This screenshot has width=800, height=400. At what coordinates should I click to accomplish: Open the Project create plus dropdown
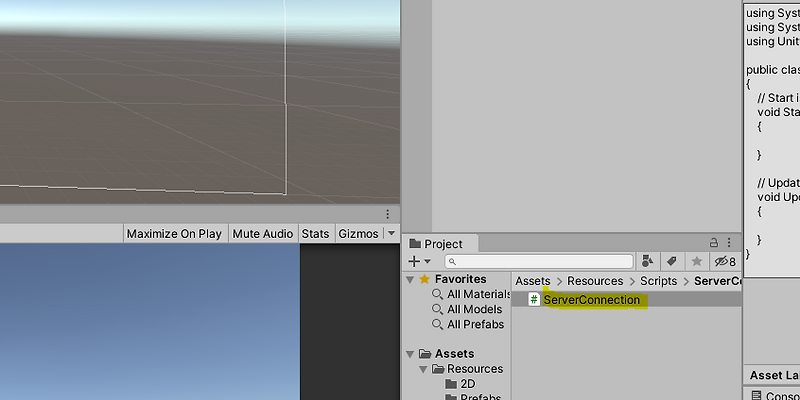pyautogui.click(x=419, y=262)
